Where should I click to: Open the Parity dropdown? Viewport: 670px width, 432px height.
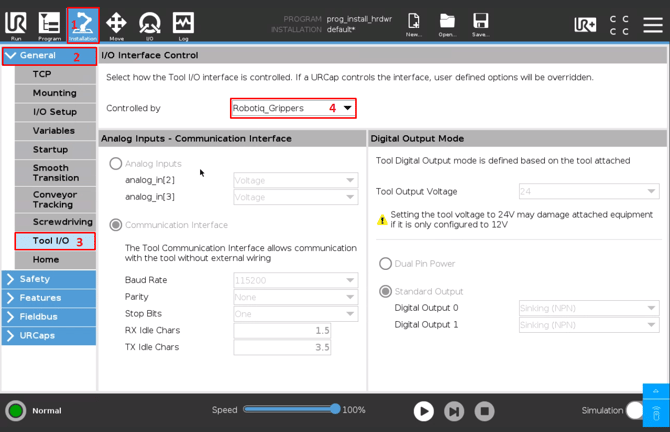pos(296,297)
